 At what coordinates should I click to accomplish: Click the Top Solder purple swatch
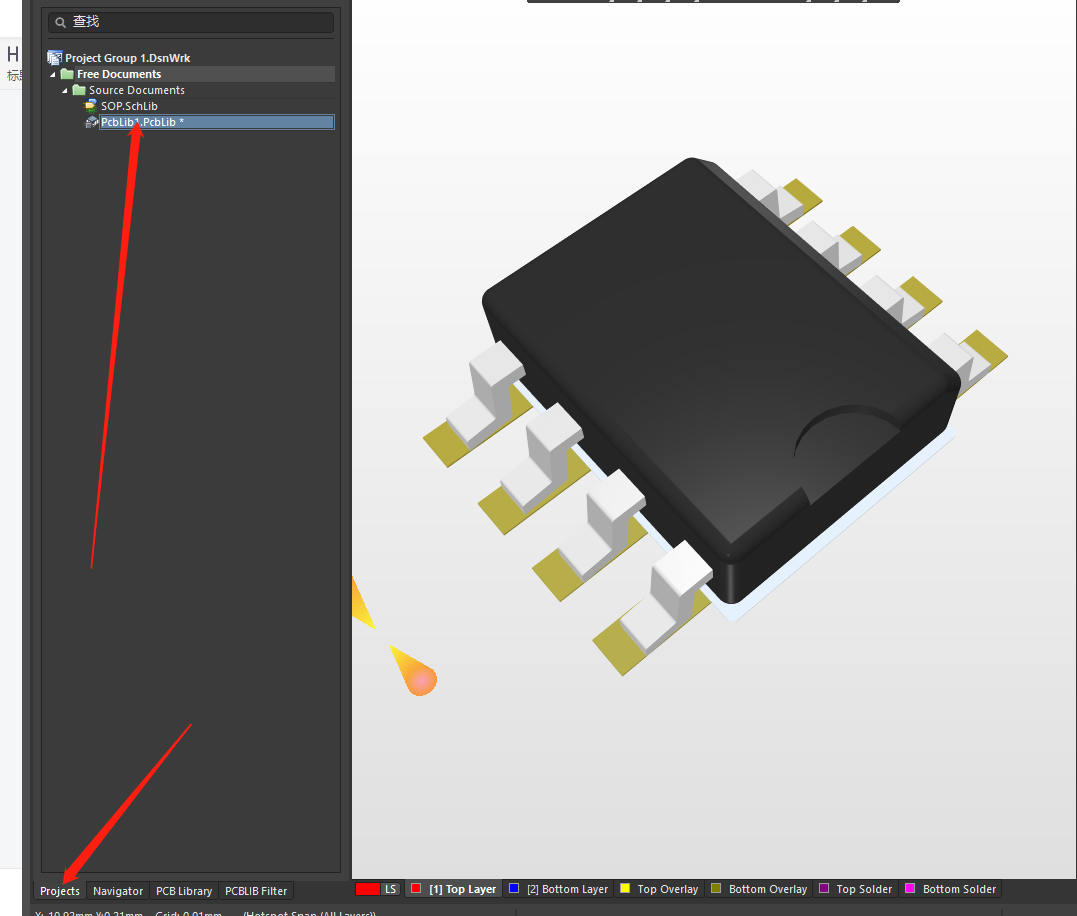click(824, 889)
